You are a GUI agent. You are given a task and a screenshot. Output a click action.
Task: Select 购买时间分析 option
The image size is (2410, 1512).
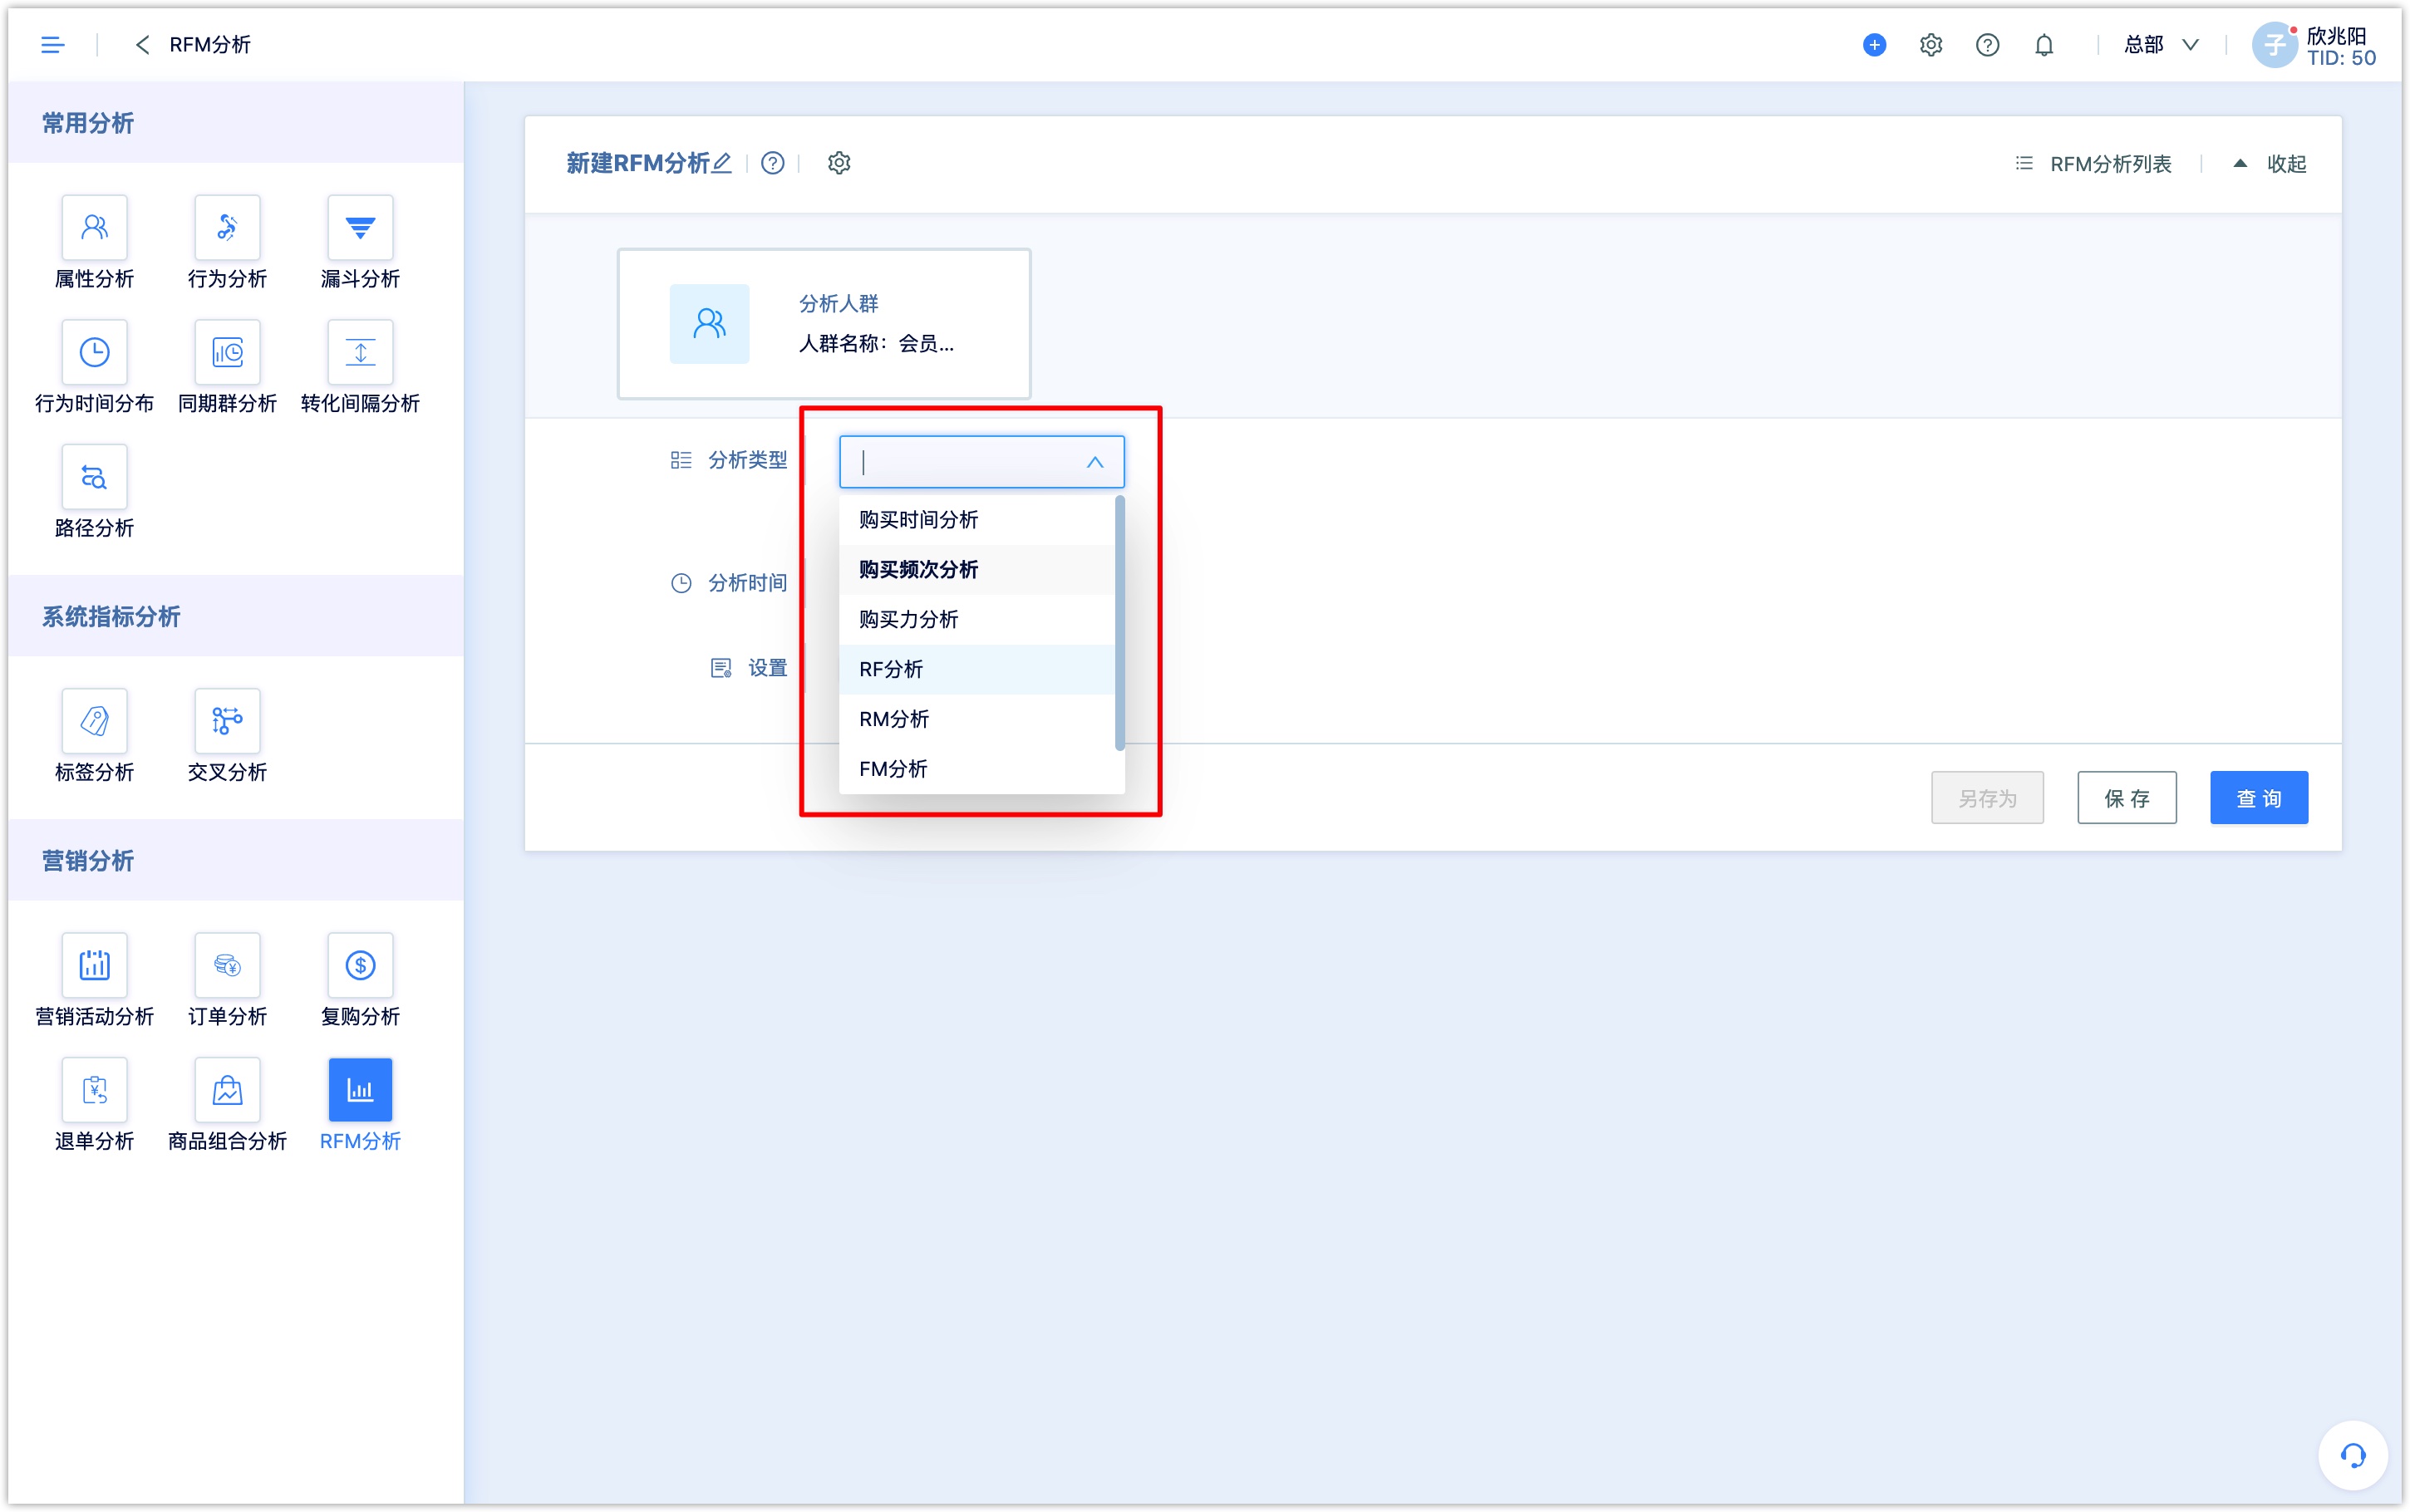[977, 520]
